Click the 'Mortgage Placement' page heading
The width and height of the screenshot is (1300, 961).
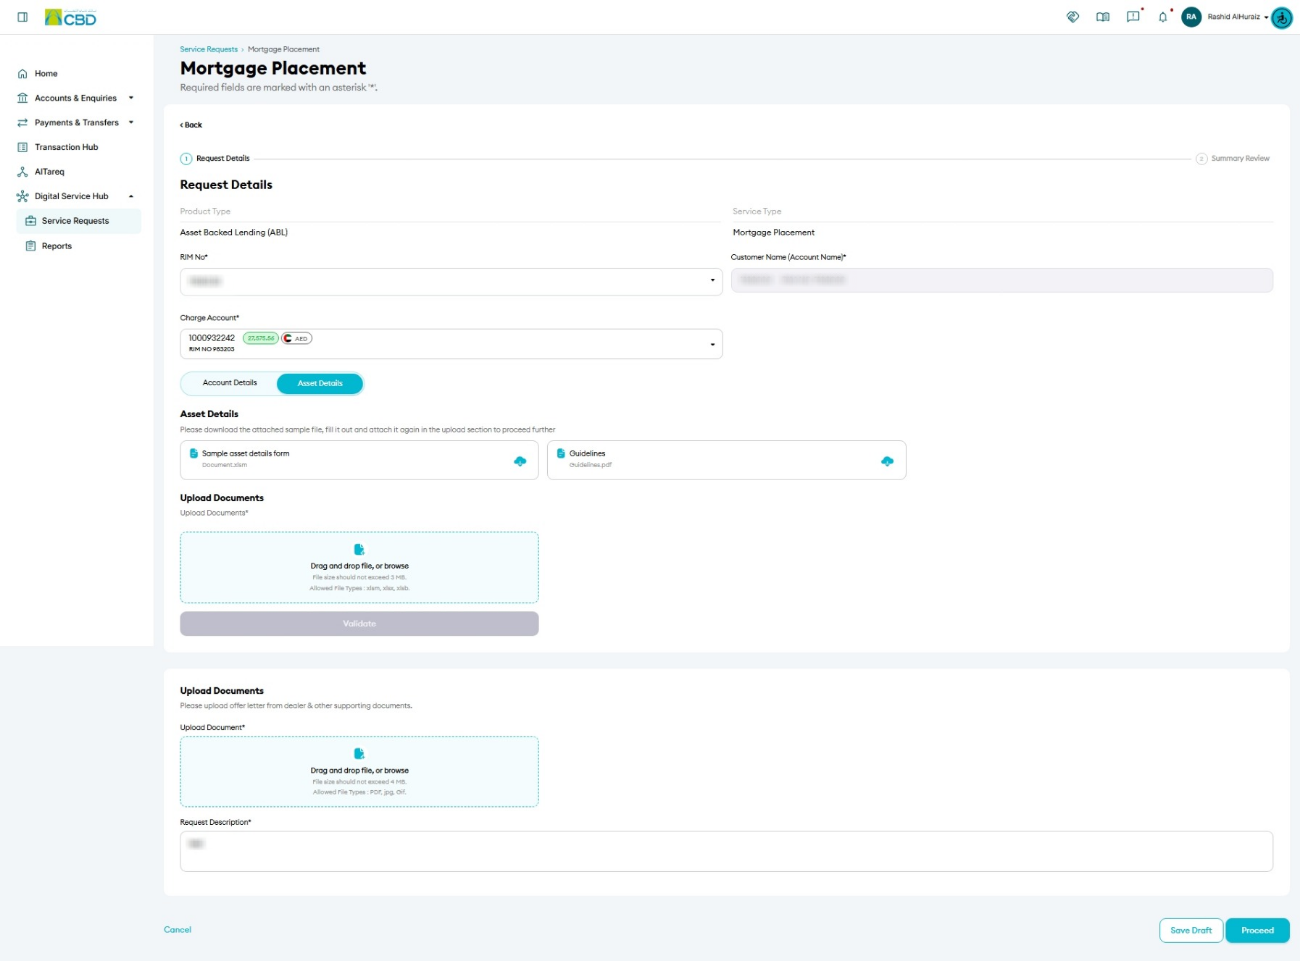click(x=273, y=68)
